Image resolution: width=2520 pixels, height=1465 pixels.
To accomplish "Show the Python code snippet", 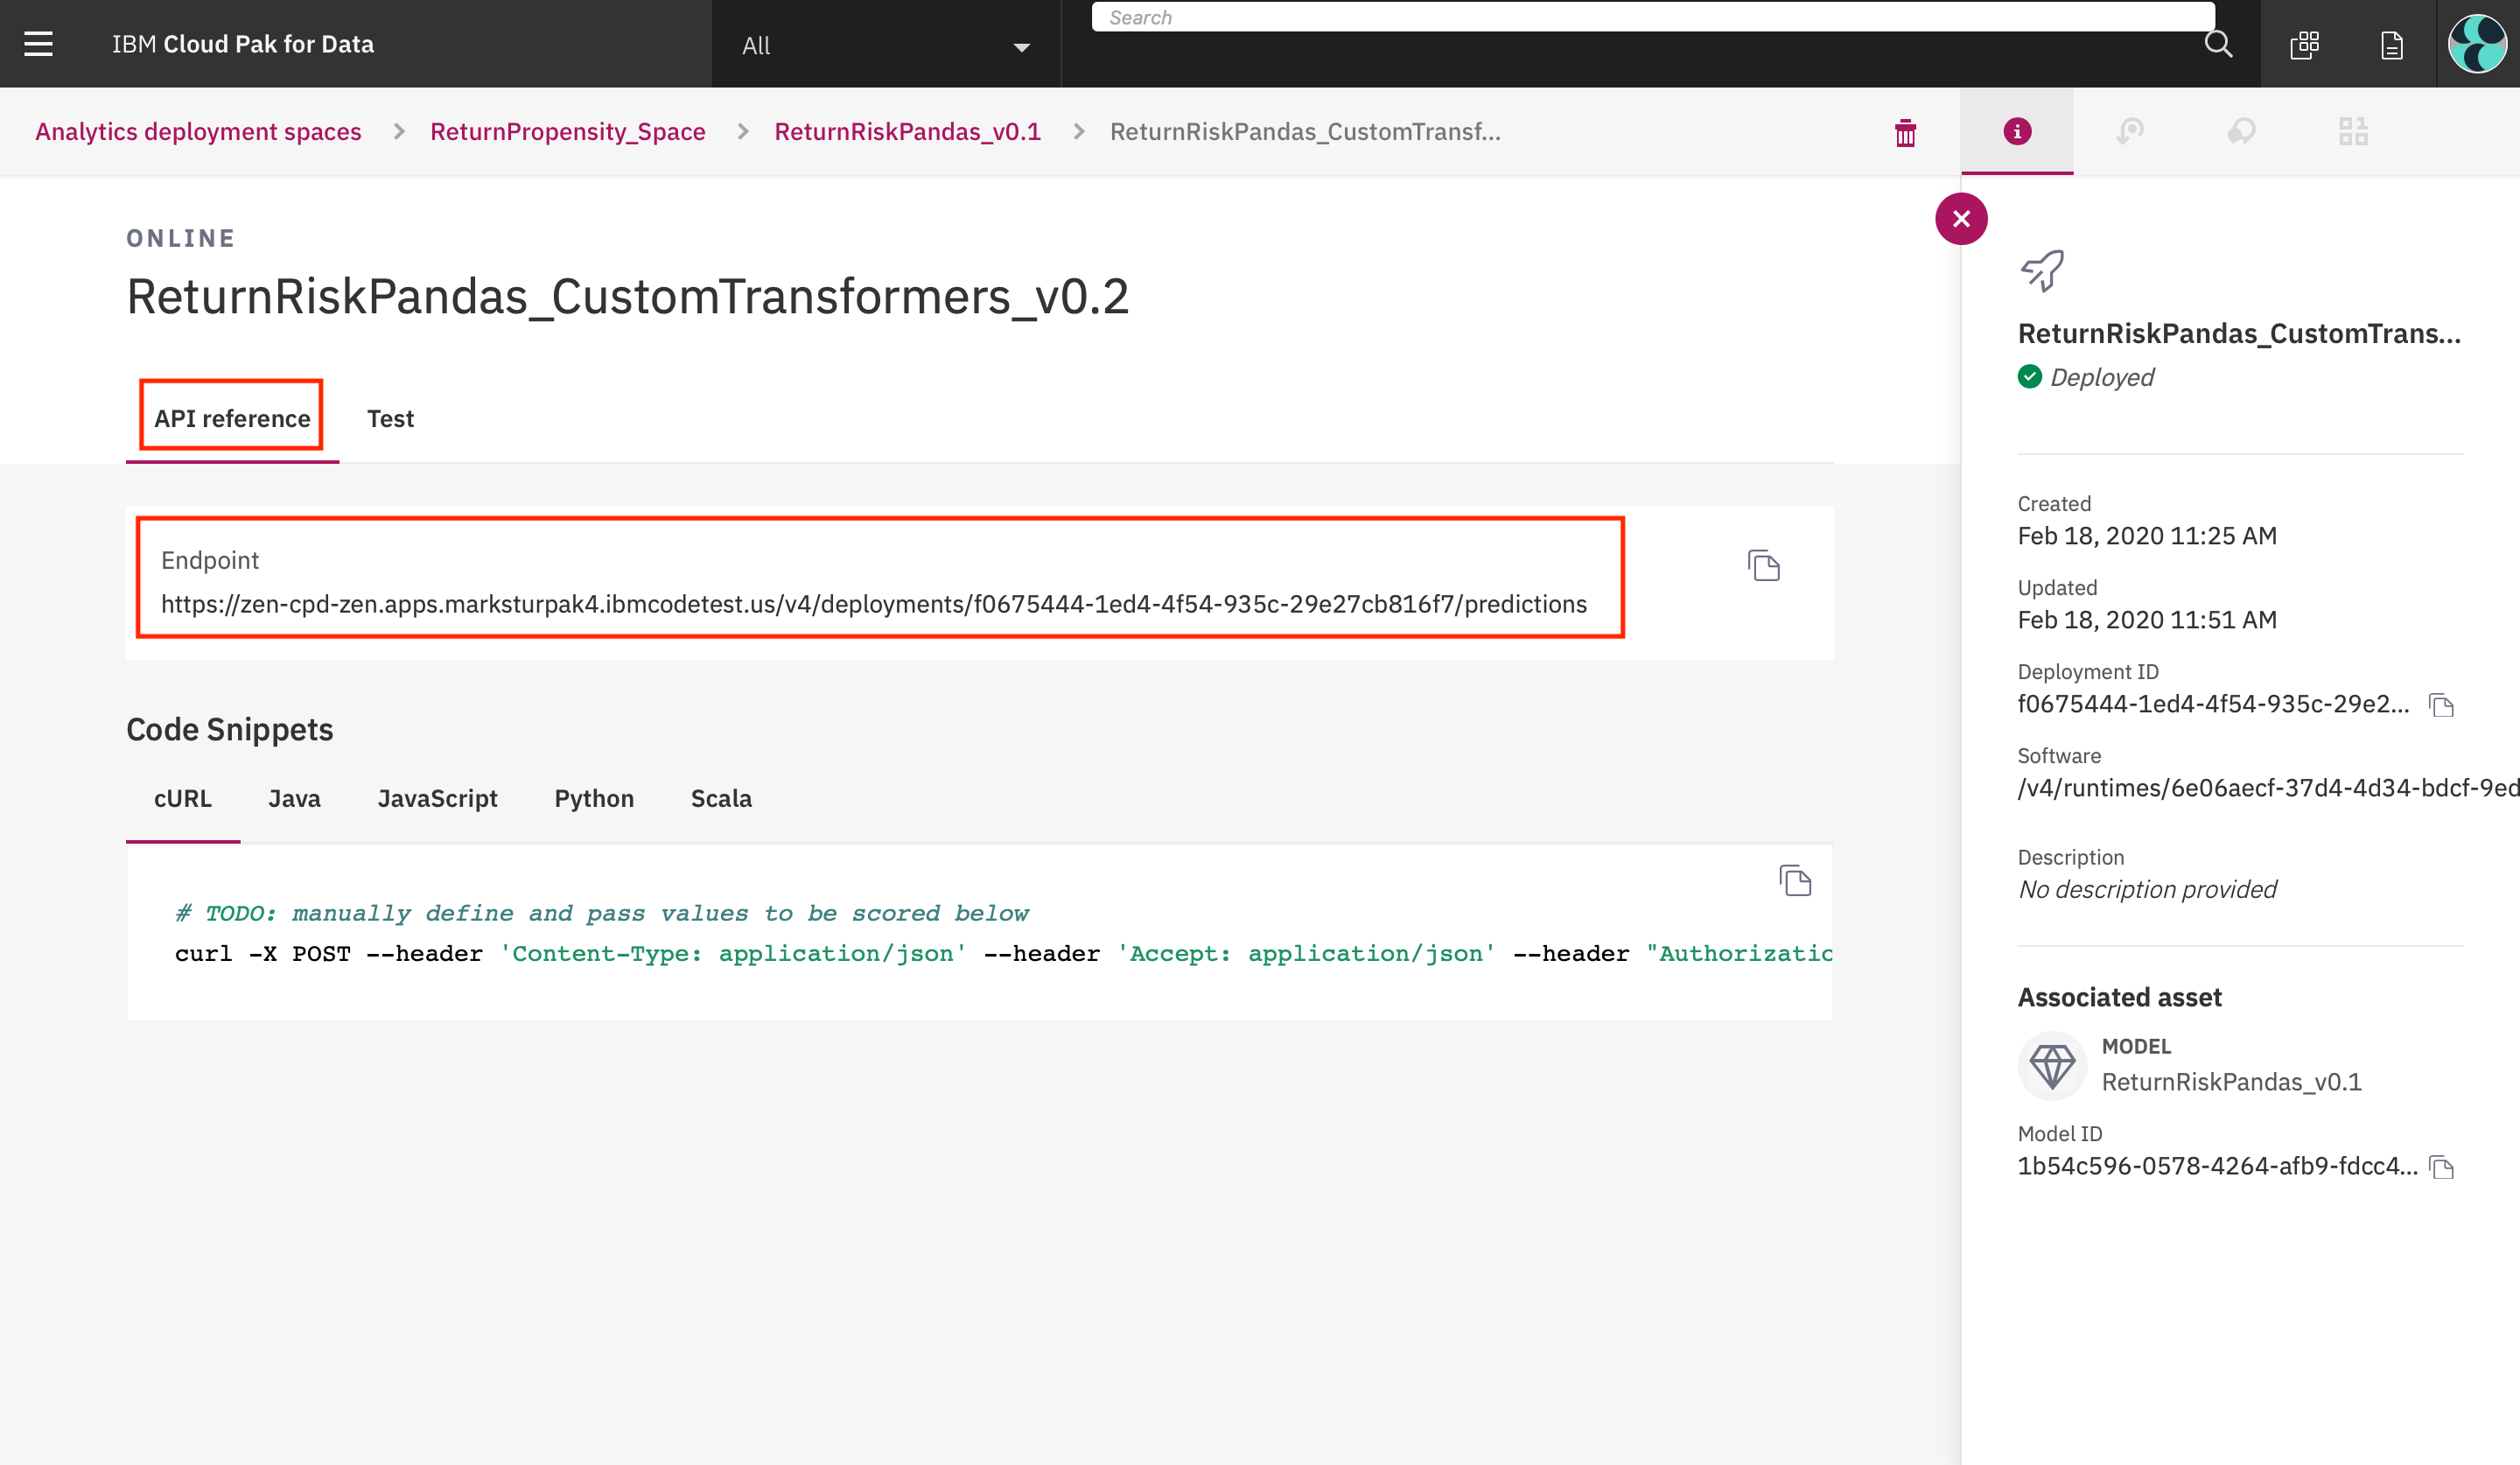I will point(594,799).
